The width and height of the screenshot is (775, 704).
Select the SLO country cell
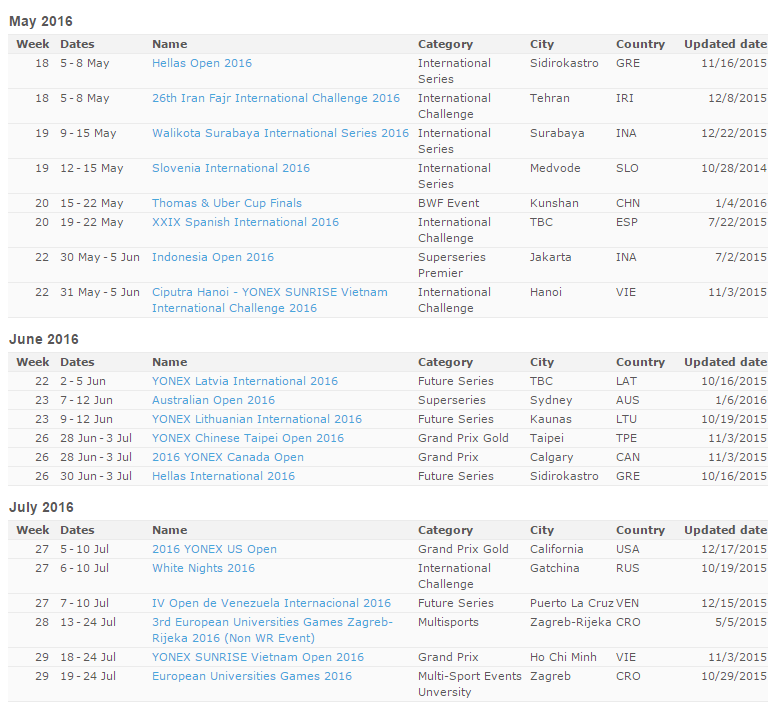click(x=627, y=168)
